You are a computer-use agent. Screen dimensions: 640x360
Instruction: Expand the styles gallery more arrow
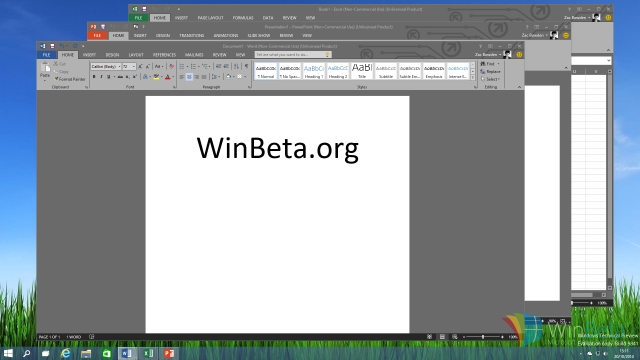click(473, 78)
